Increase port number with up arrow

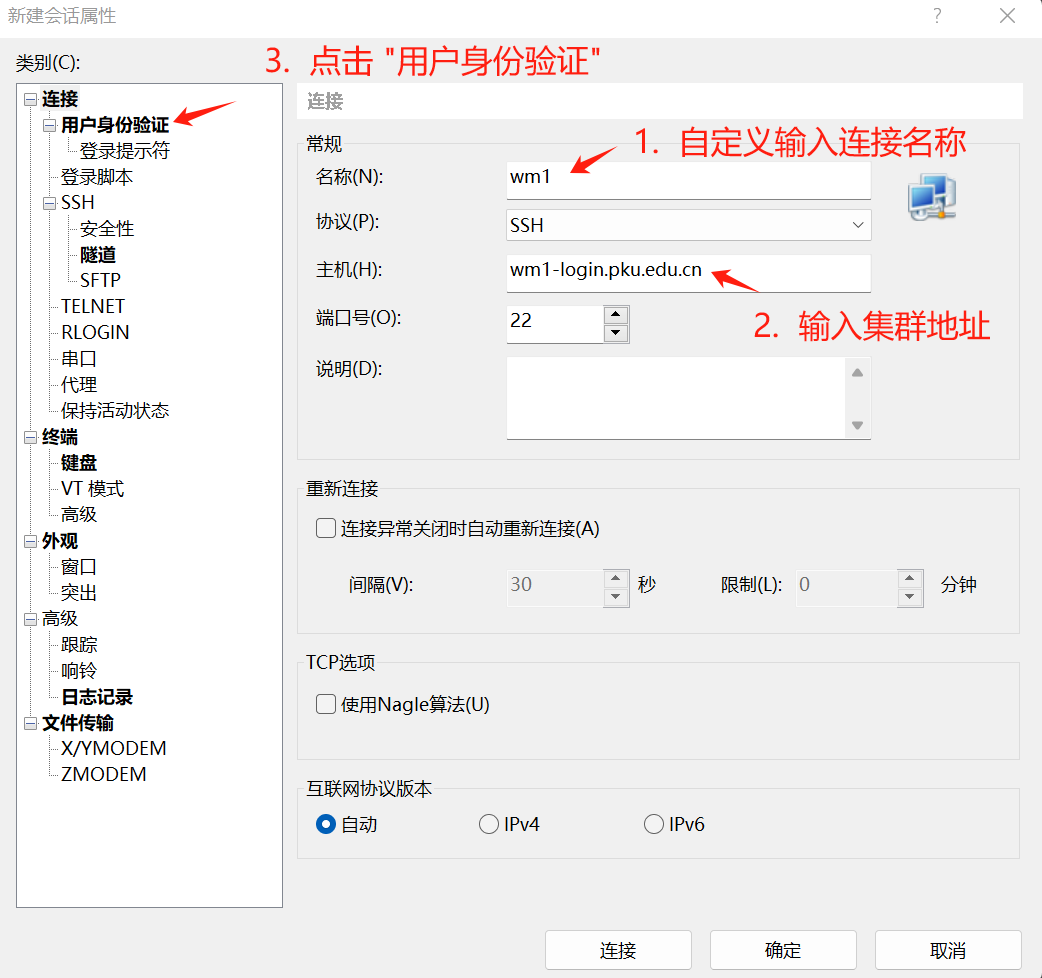click(616, 314)
